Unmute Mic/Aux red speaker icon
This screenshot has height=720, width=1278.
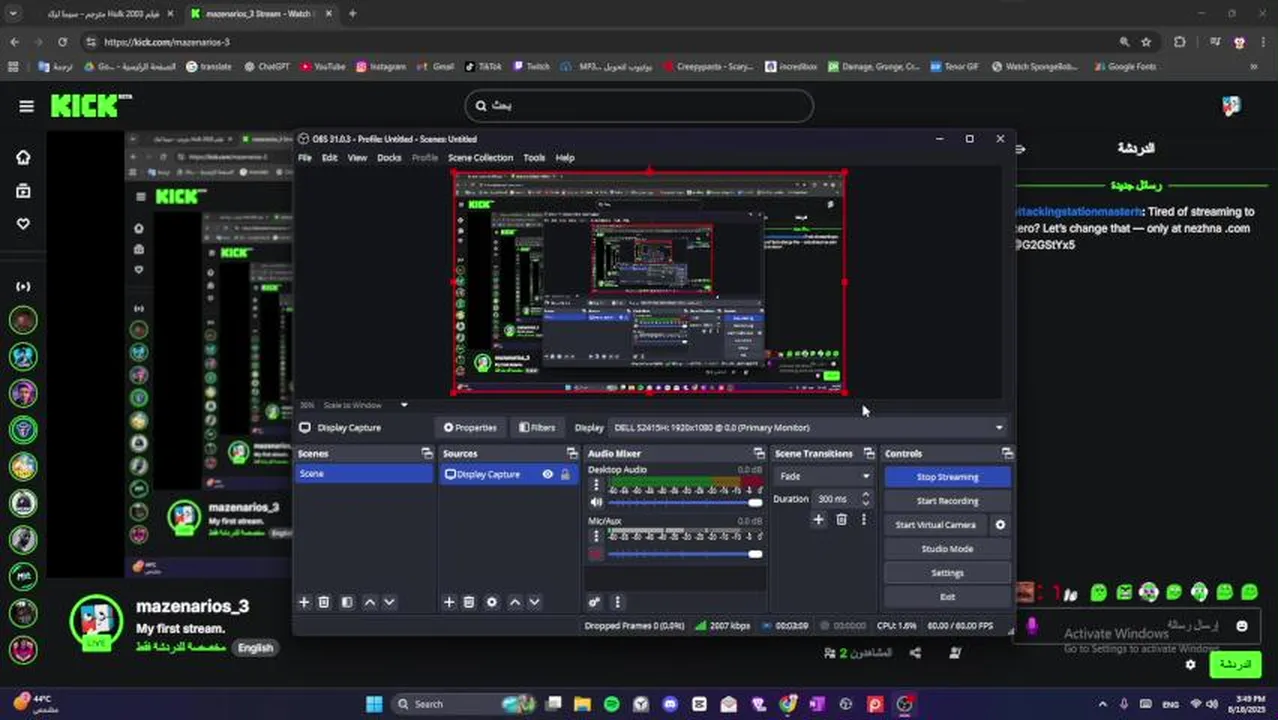[x=597, y=554]
